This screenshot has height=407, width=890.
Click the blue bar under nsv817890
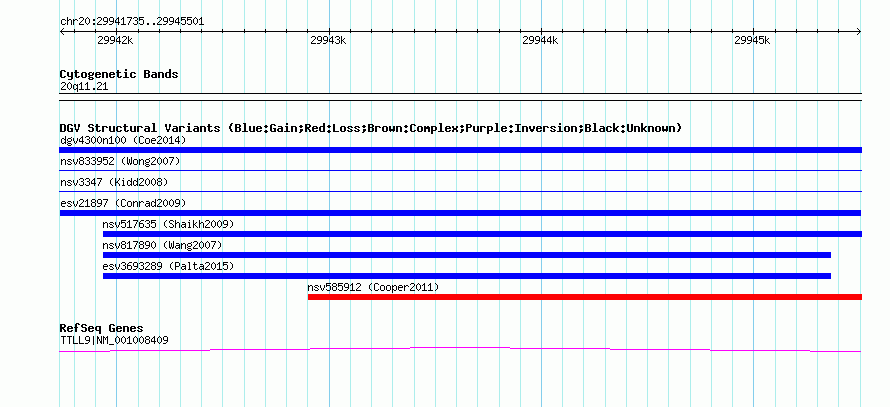(x=467, y=255)
